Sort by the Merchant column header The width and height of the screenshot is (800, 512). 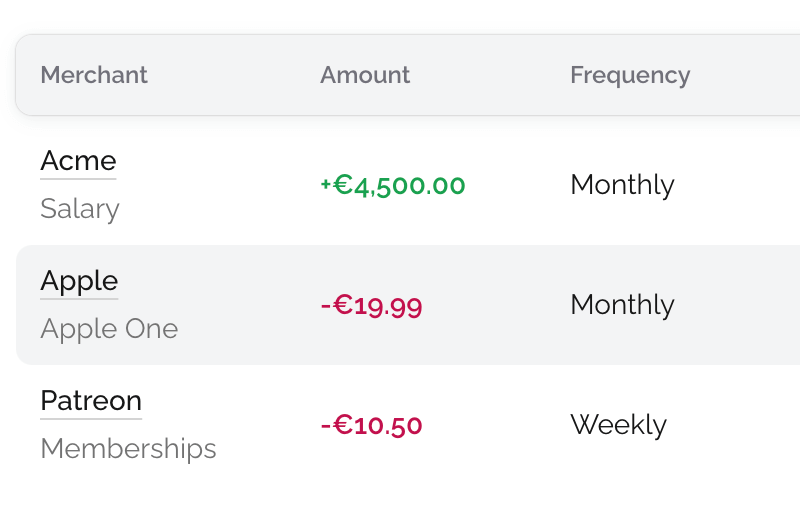(94, 75)
